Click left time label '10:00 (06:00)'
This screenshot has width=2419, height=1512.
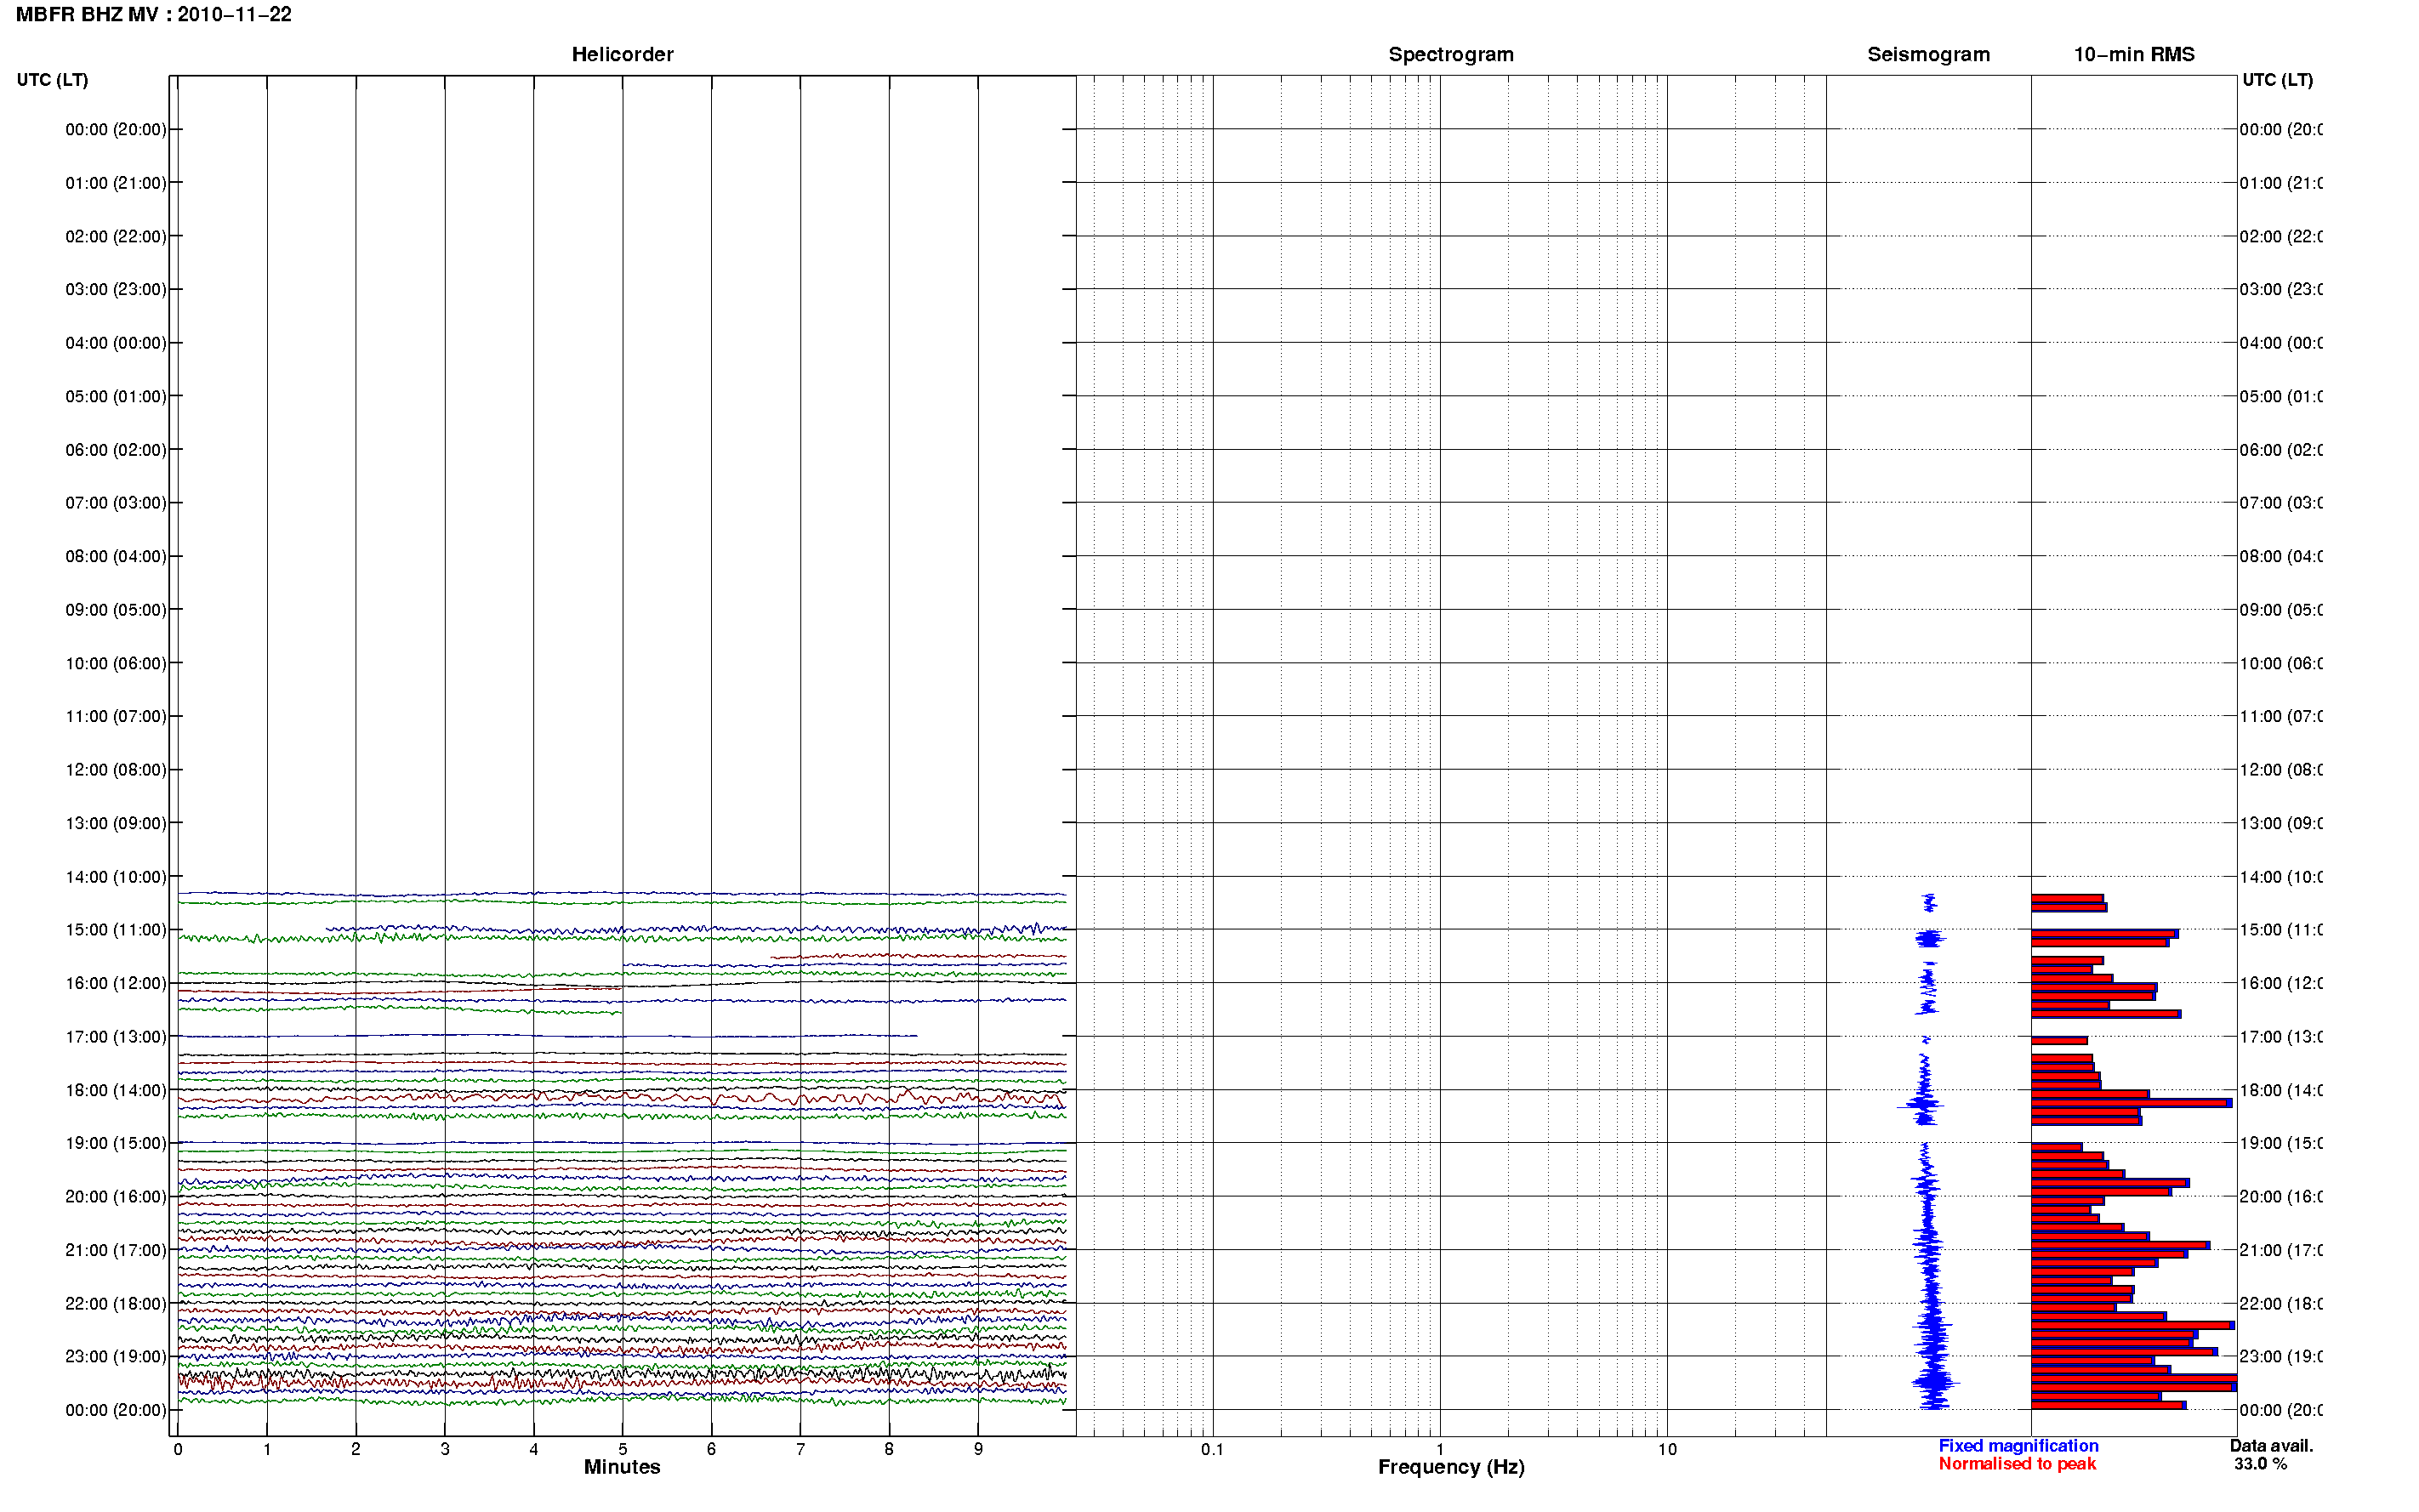coord(116,663)
